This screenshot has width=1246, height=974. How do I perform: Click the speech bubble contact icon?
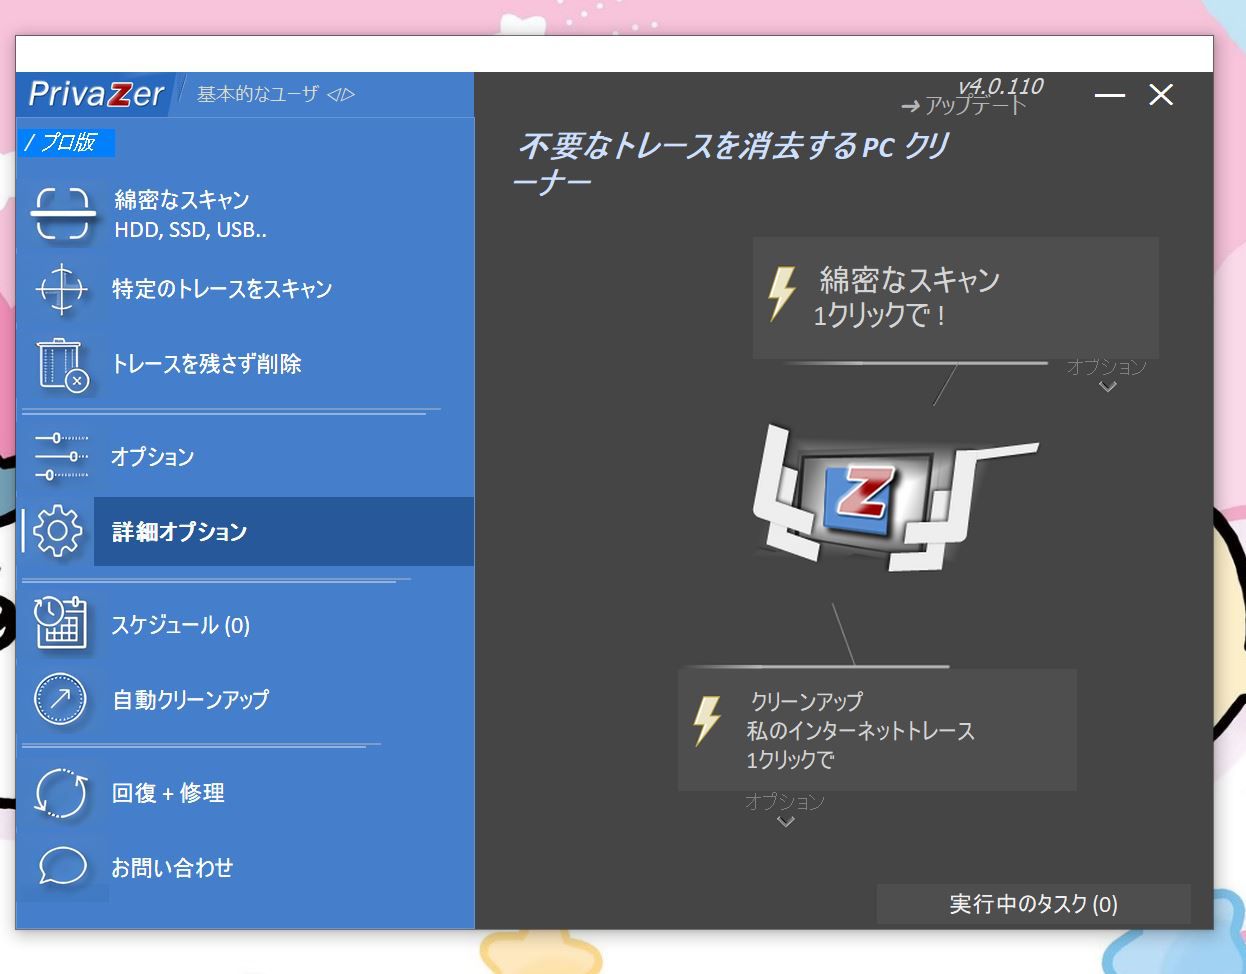tap(62, 867)
